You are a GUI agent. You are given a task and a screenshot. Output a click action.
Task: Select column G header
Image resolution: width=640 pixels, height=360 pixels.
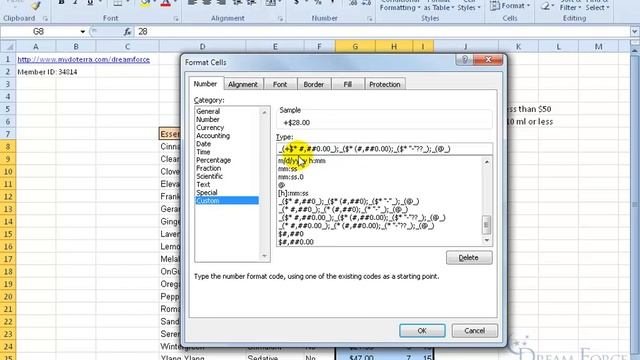click(x=355, y=47)
